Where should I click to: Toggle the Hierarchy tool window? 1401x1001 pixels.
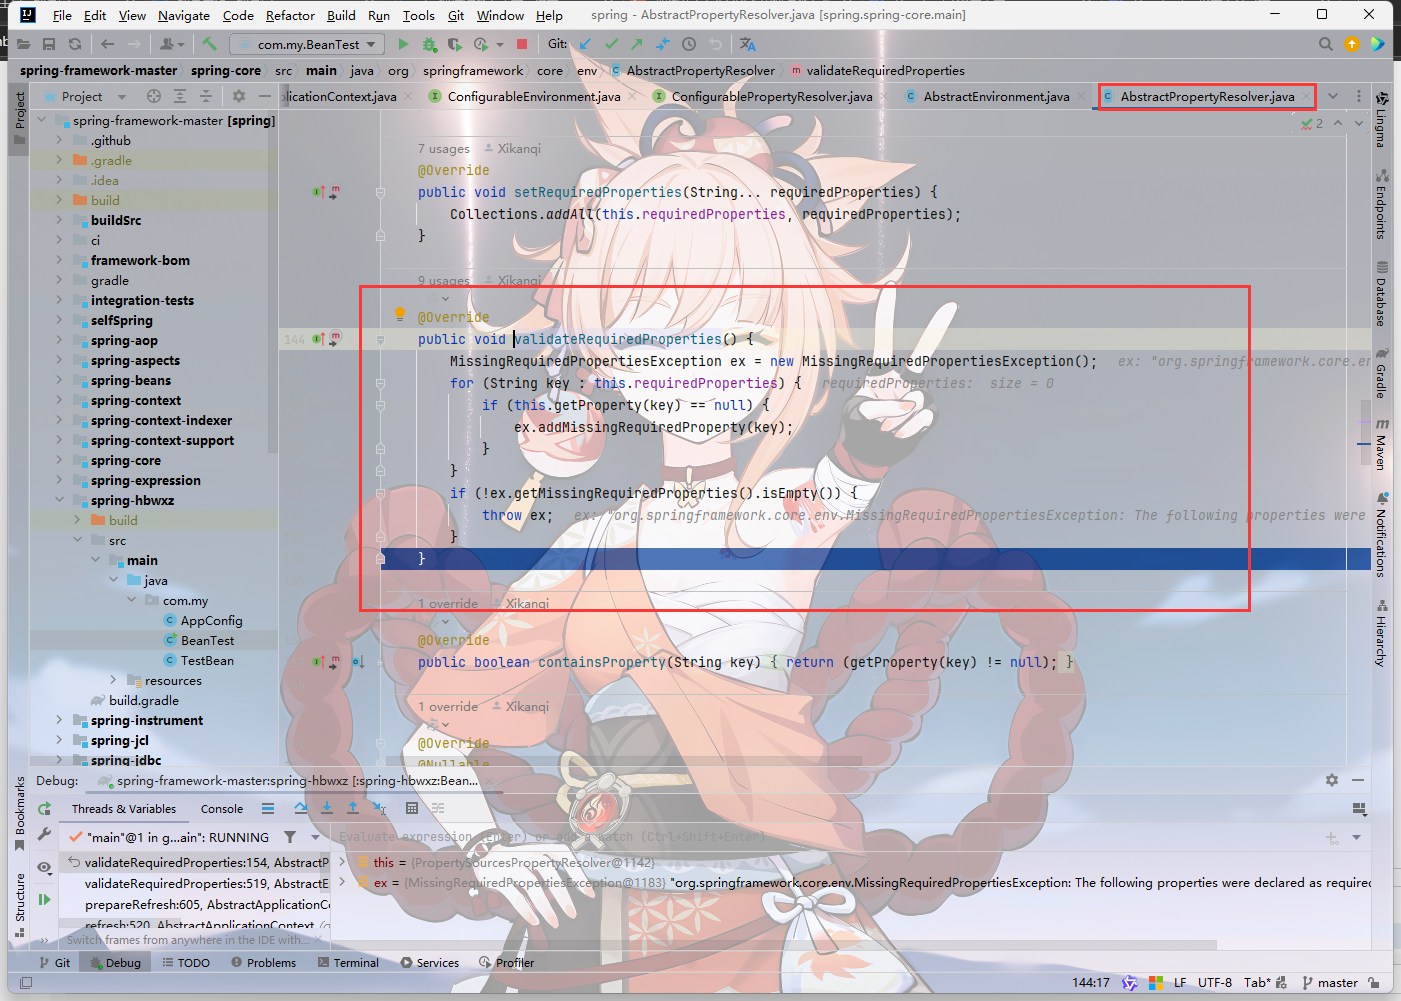pos(1381,634)
